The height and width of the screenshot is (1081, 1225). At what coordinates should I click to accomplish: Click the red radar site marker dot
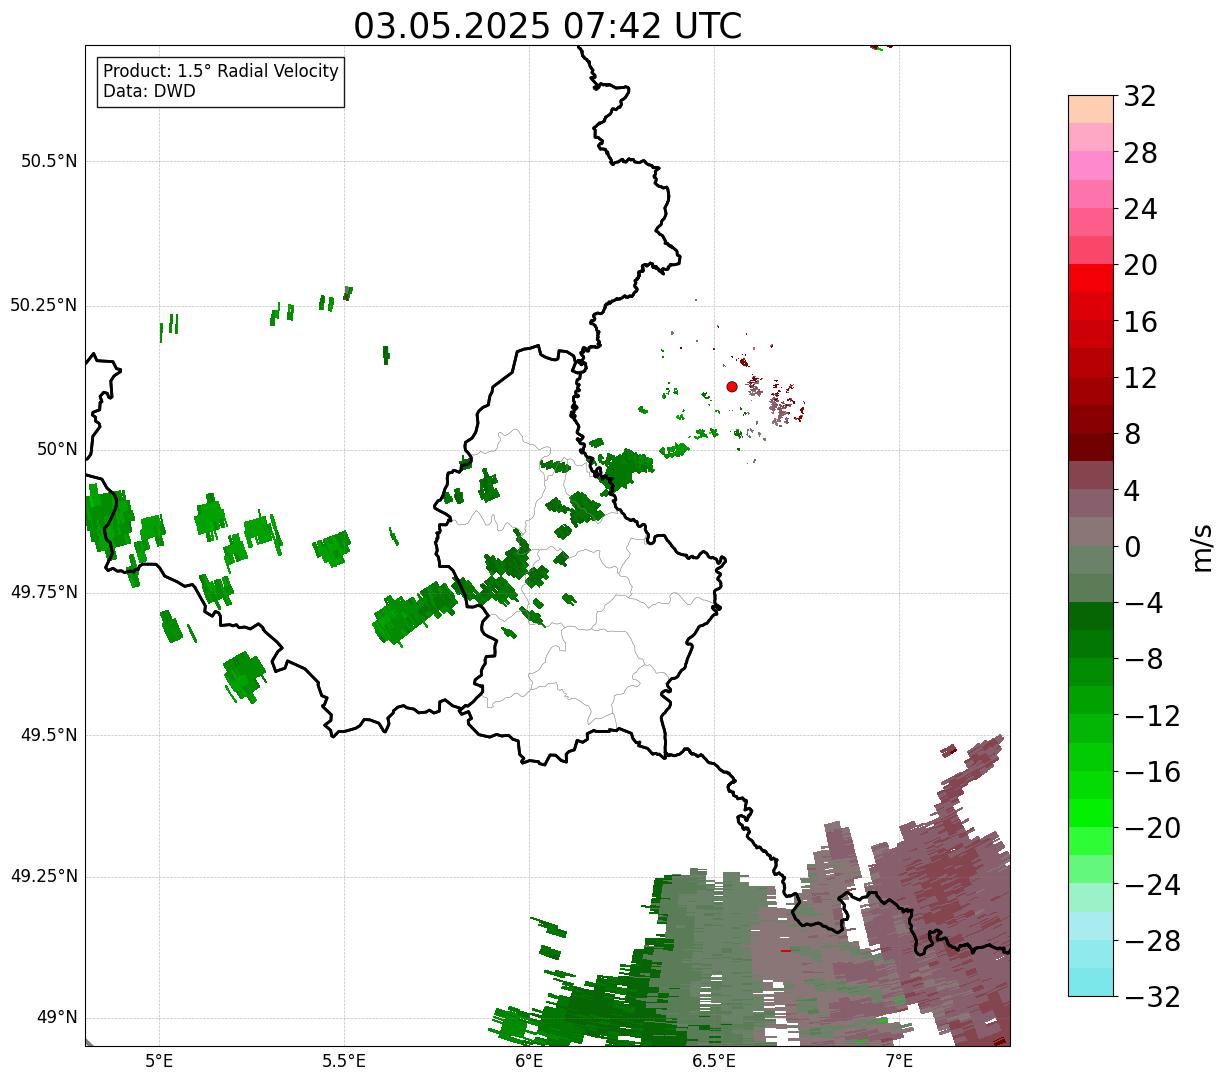point(732,386)
